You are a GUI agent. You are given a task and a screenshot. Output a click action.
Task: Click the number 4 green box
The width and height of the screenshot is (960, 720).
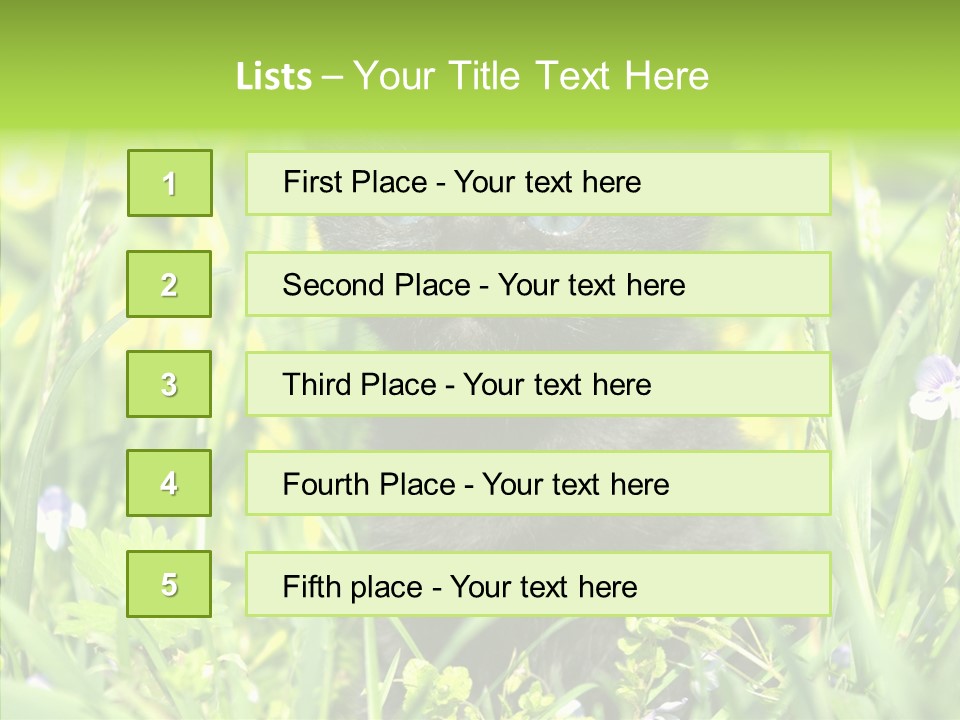coord(169,483)
